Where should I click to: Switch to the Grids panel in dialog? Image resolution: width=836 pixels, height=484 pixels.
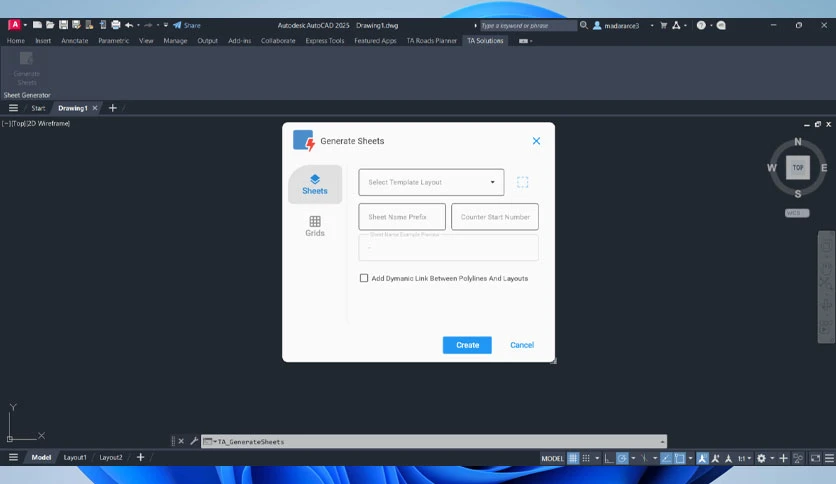315,226
